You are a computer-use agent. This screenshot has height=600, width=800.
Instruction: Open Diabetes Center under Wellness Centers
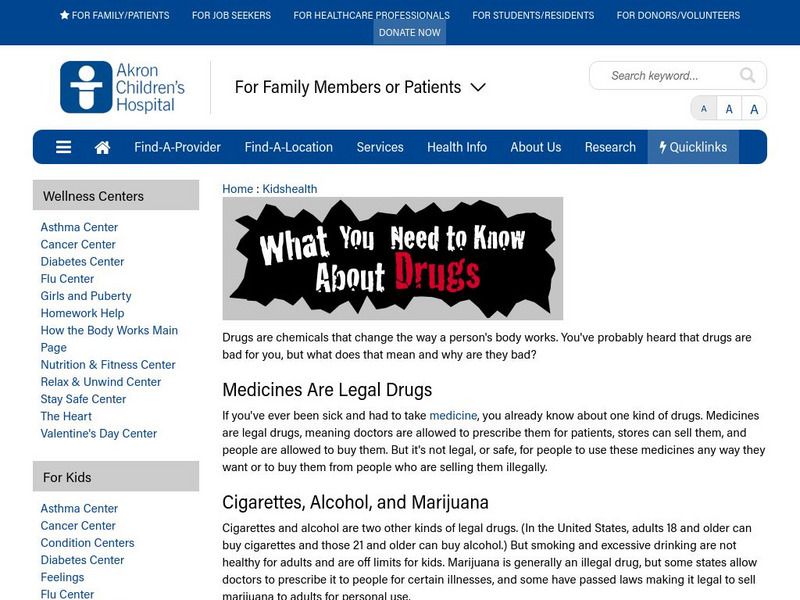[82, 262]
